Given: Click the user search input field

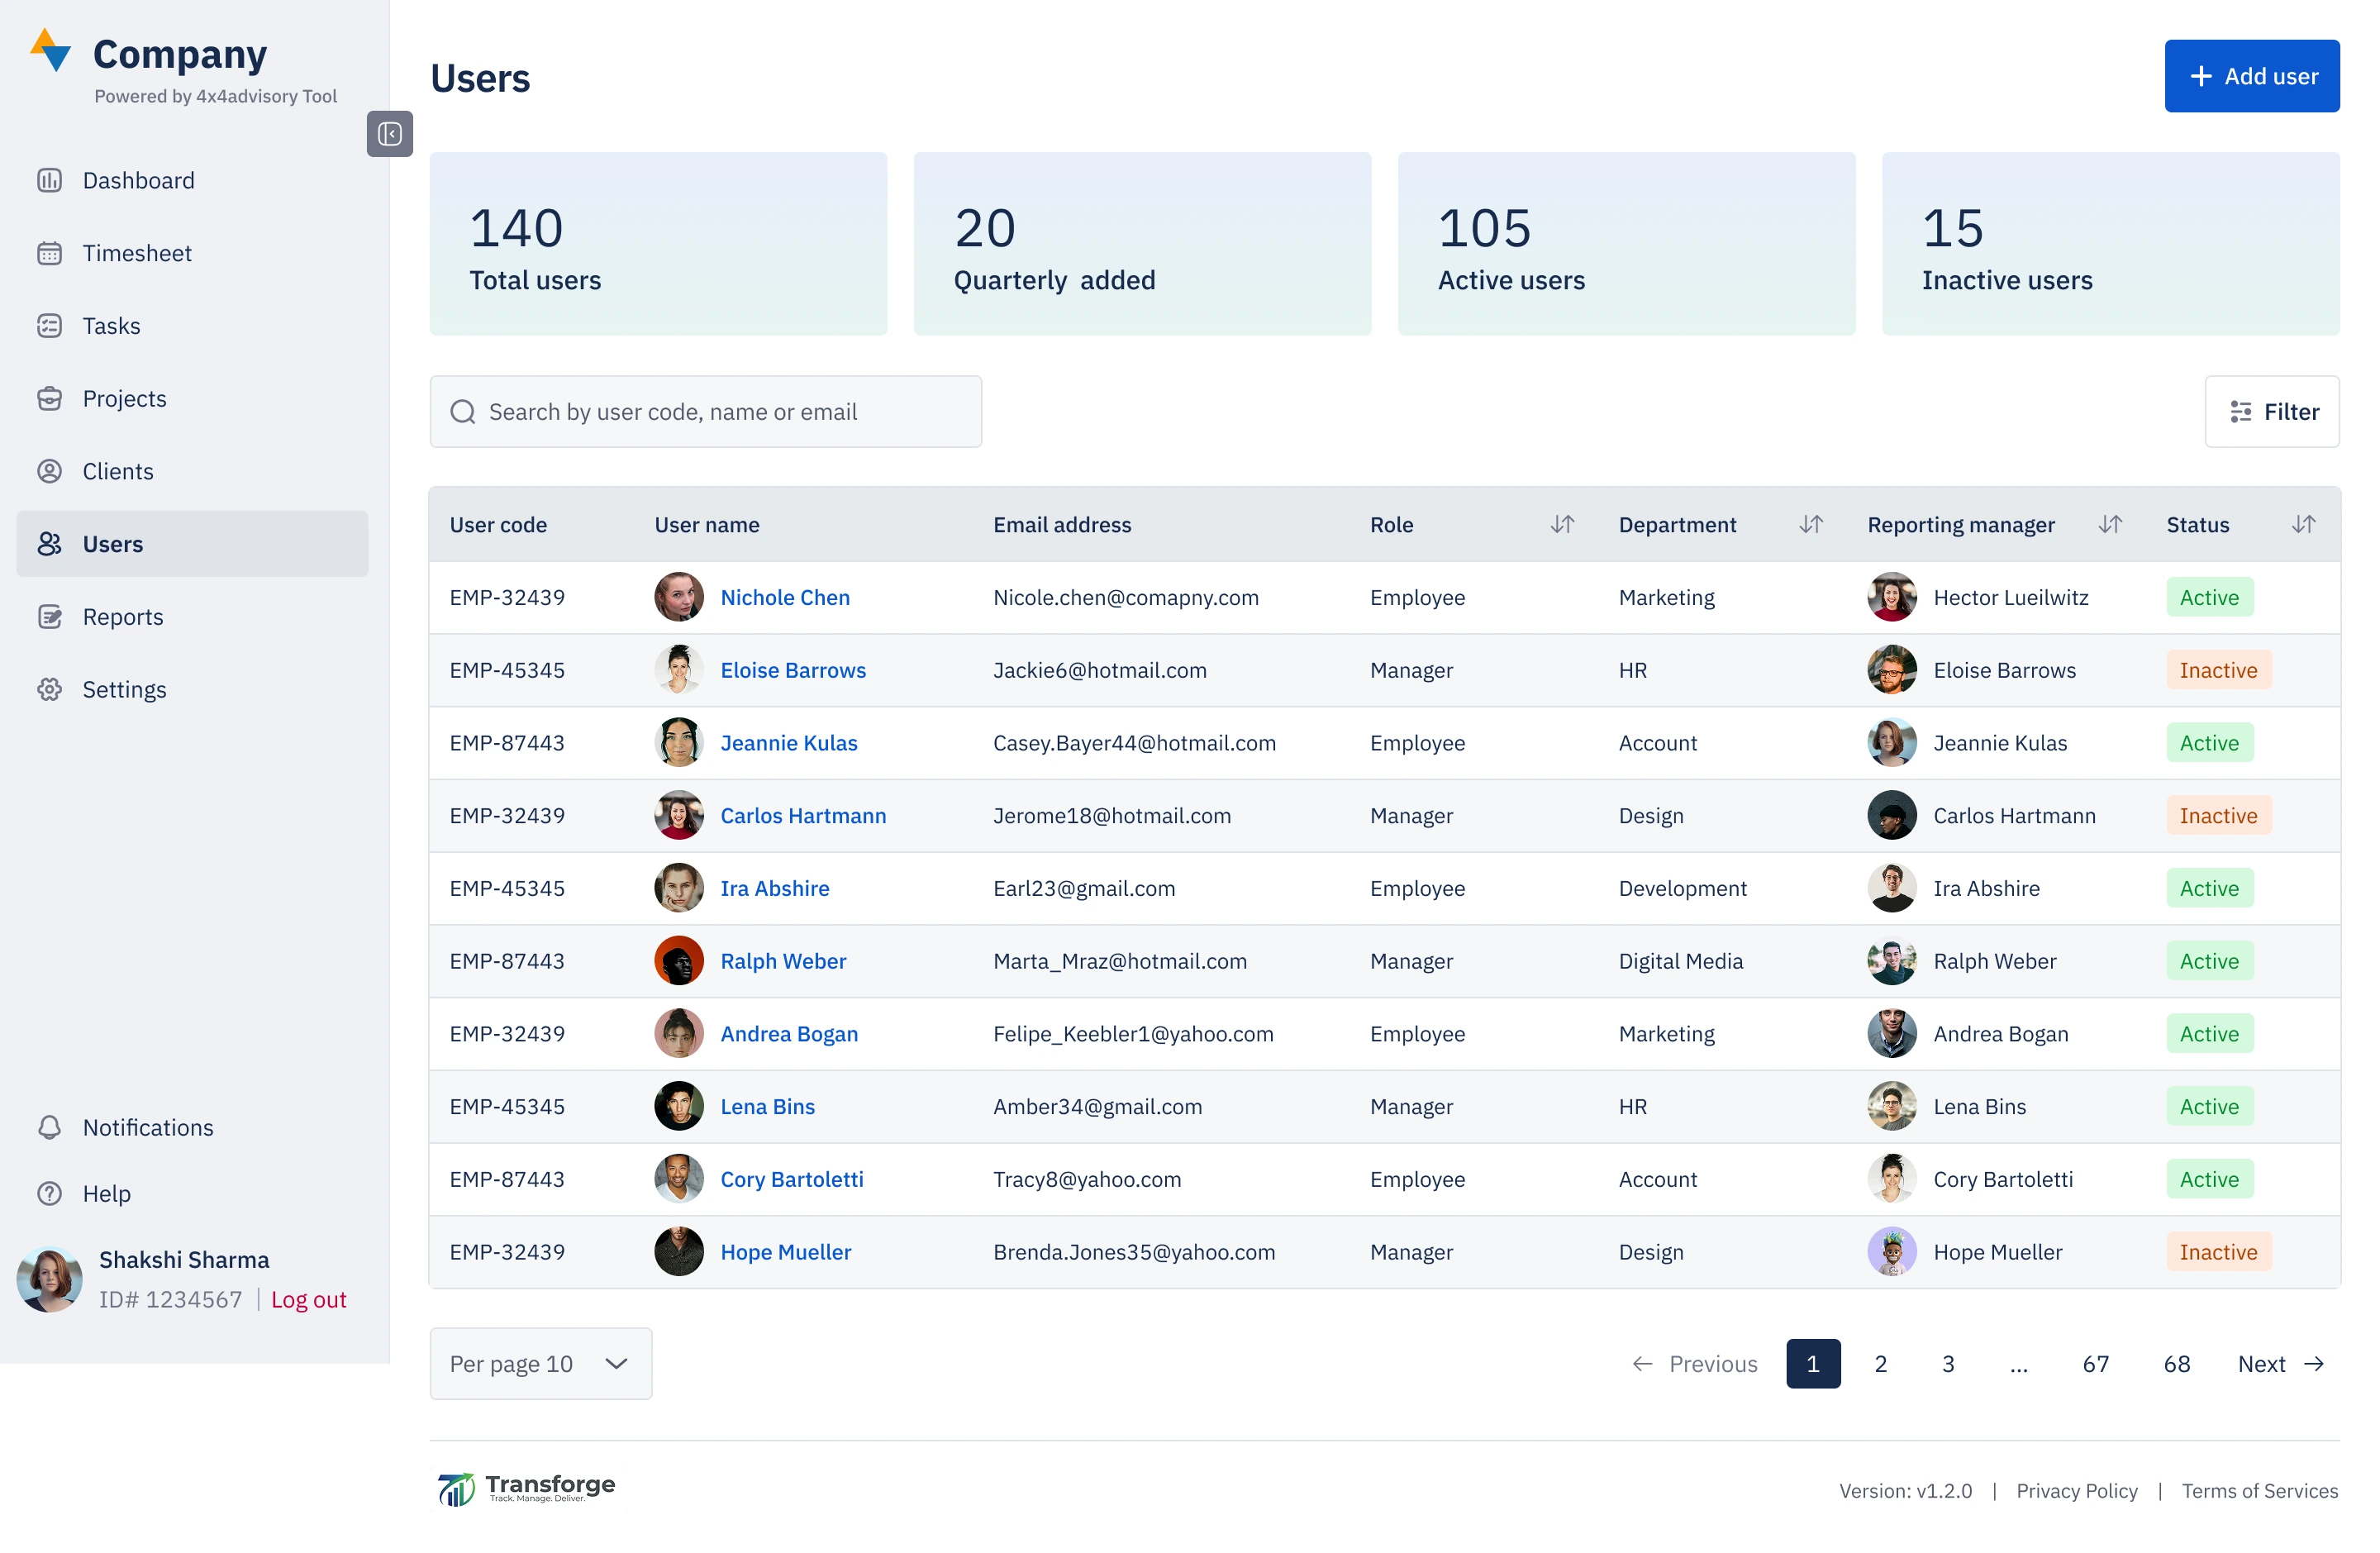Looking at the screenshot, I should point(705,412).
